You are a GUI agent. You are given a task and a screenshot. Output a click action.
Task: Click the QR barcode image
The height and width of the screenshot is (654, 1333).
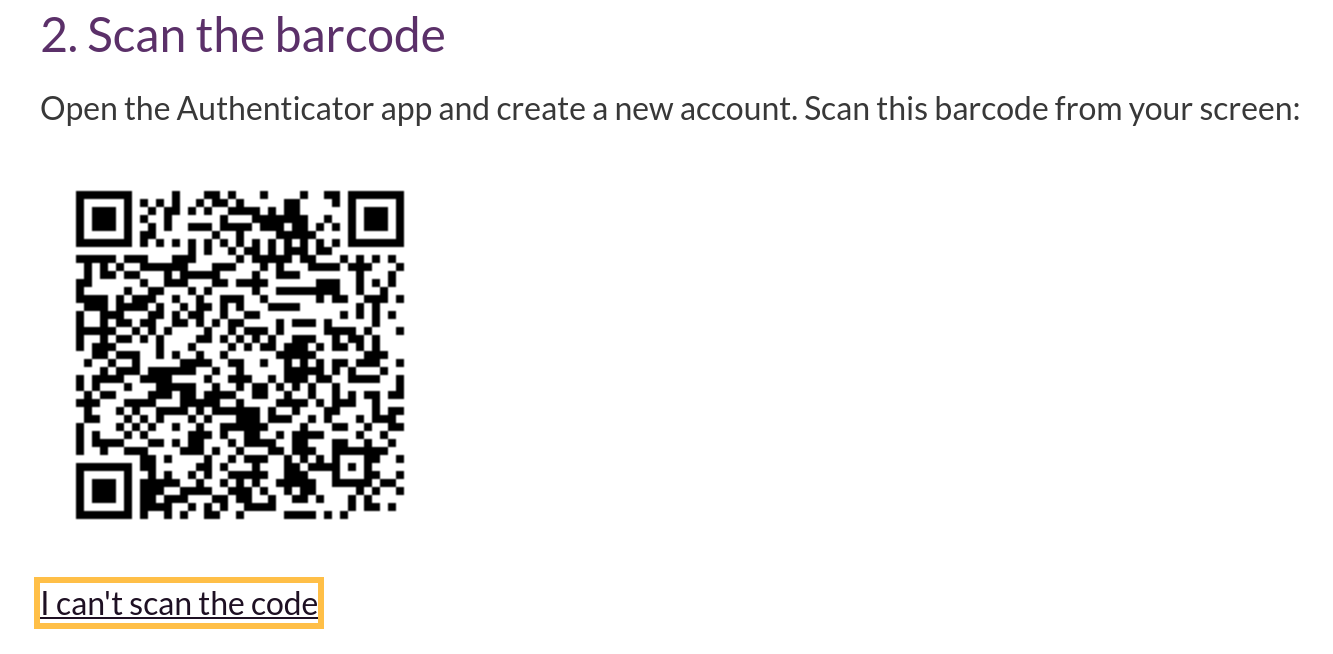coord(240,354)
